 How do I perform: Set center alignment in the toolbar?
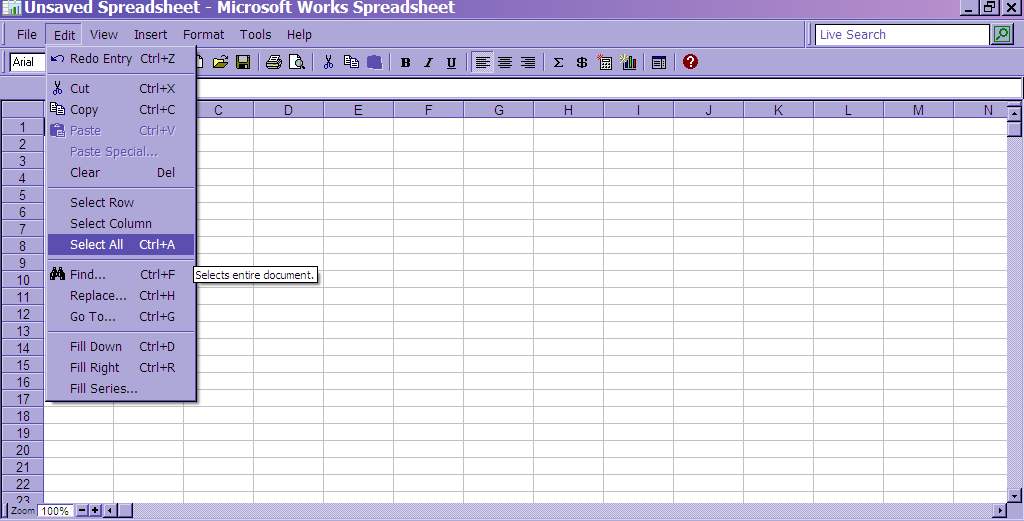505,63
